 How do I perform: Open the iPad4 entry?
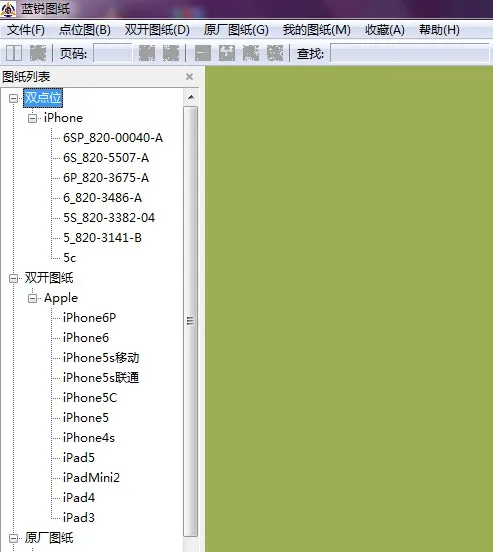(x=79, y=498)
